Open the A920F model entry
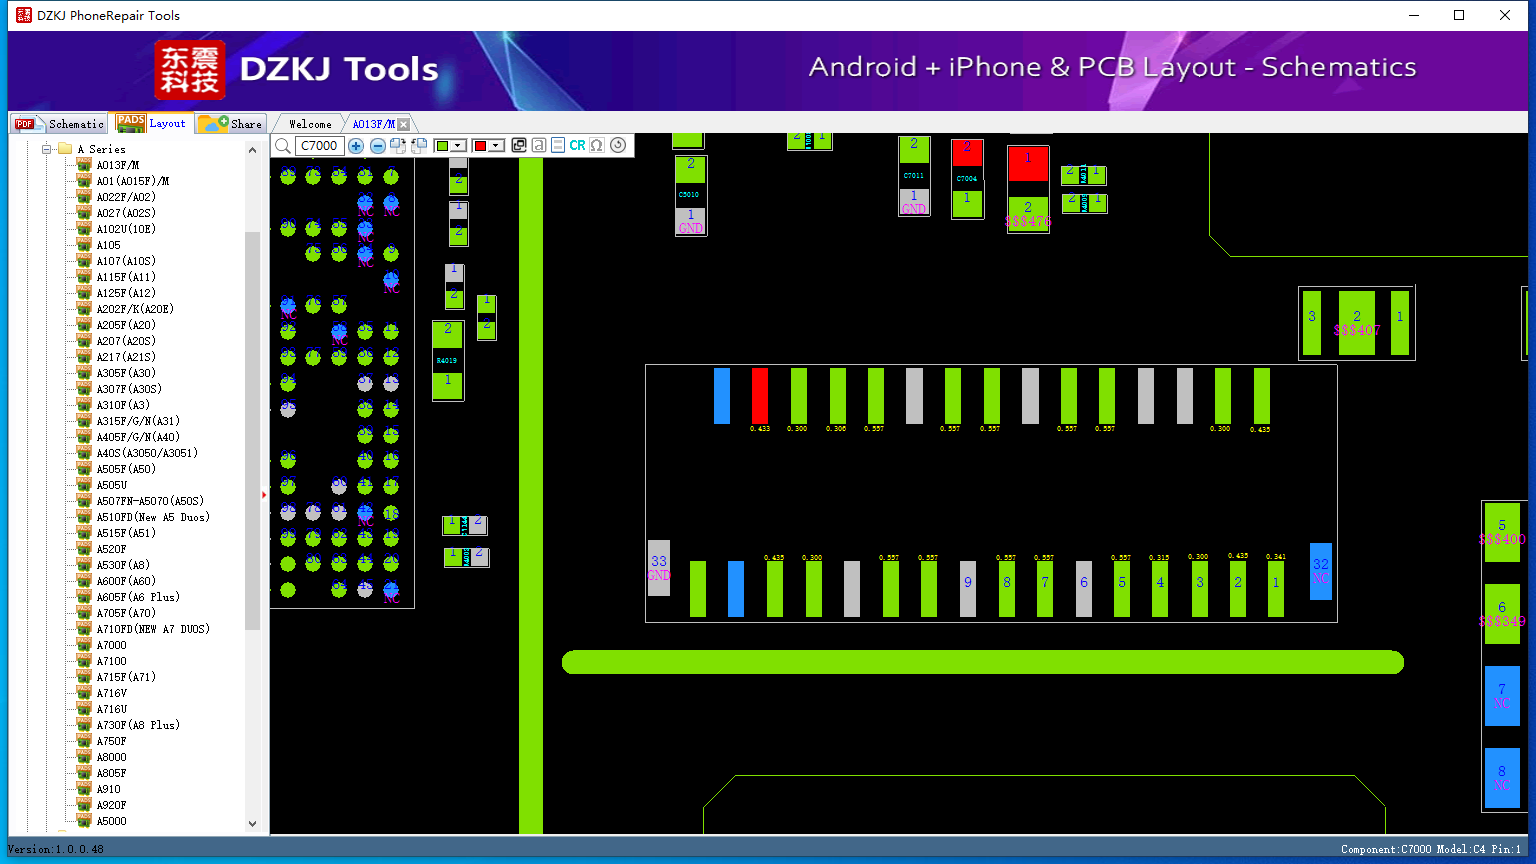1536x864 pixels. coord(111,805)
